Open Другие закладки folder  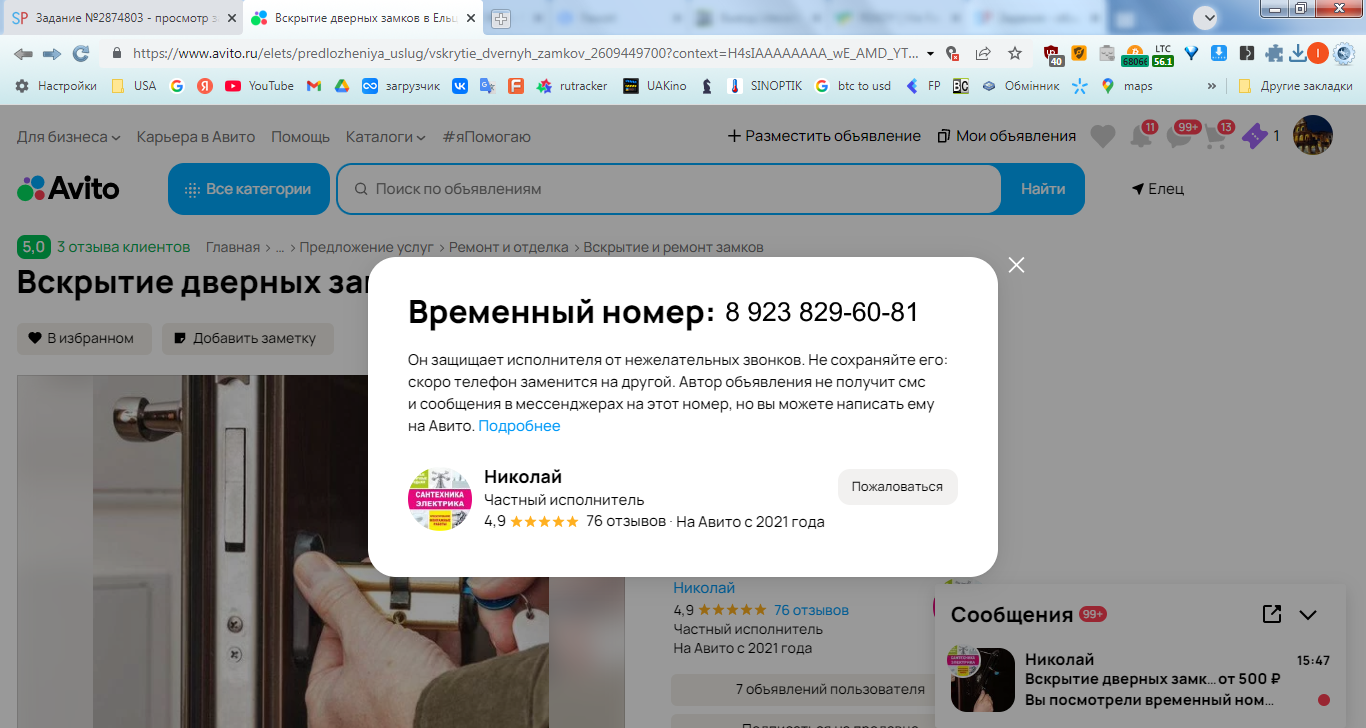1293,86
